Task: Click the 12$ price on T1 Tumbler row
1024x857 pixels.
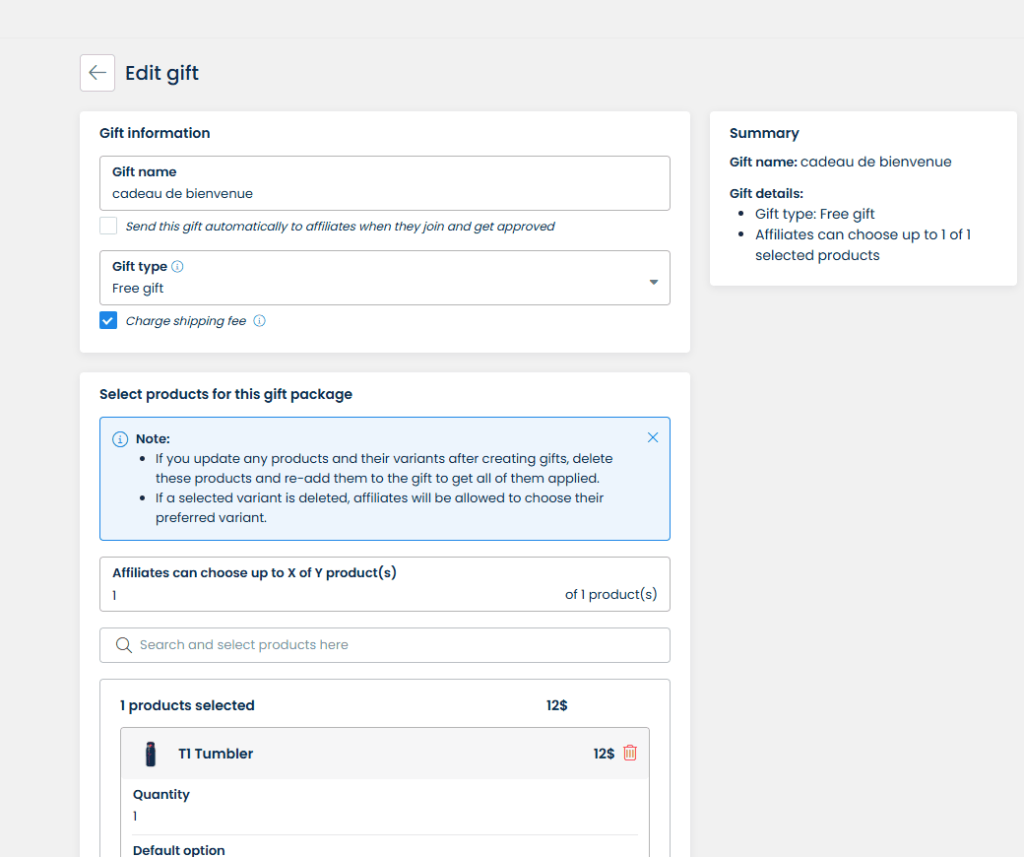Action: 603,754
